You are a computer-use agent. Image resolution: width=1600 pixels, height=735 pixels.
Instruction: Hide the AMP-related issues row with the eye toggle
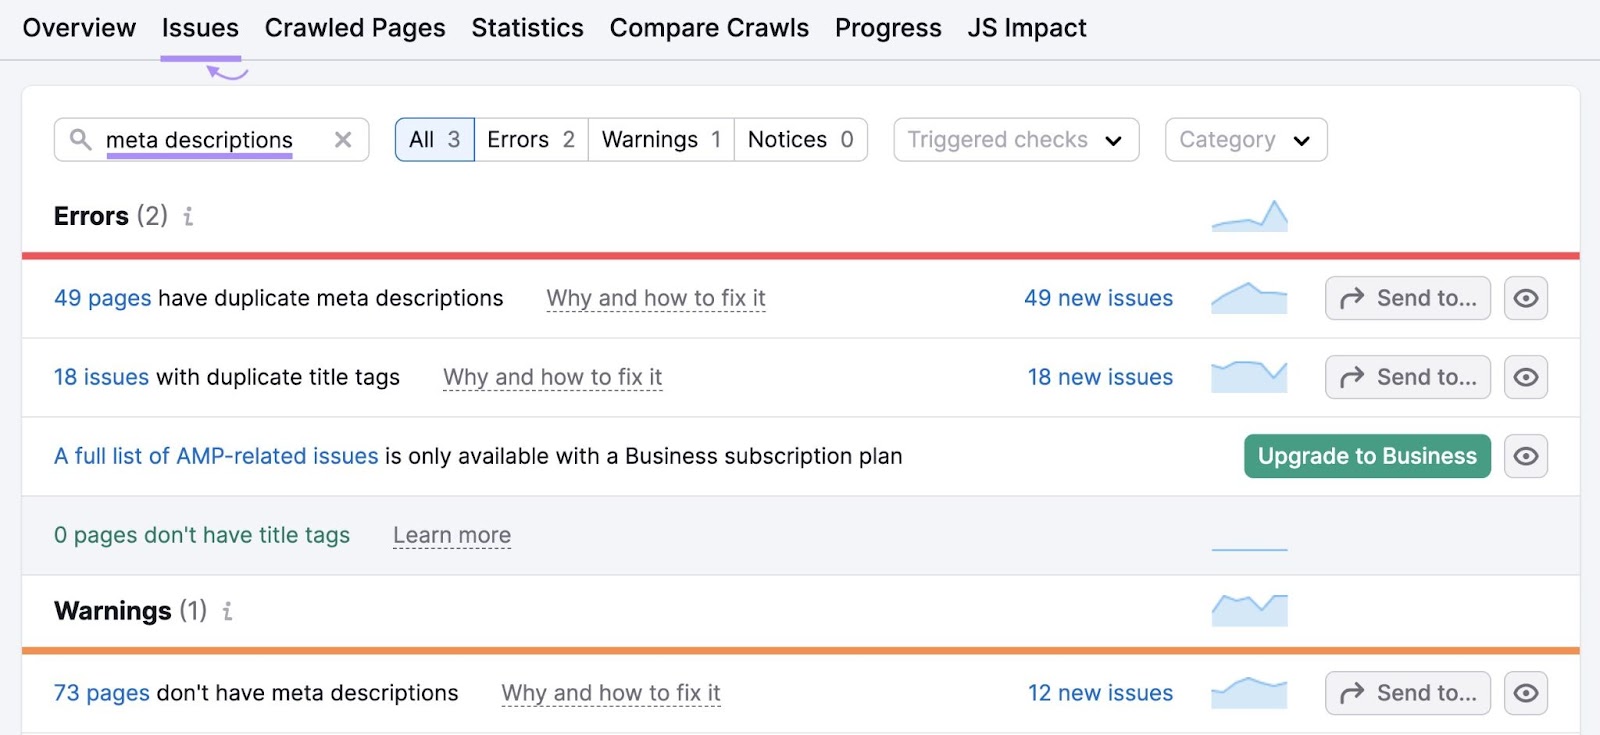[1525, 455]
